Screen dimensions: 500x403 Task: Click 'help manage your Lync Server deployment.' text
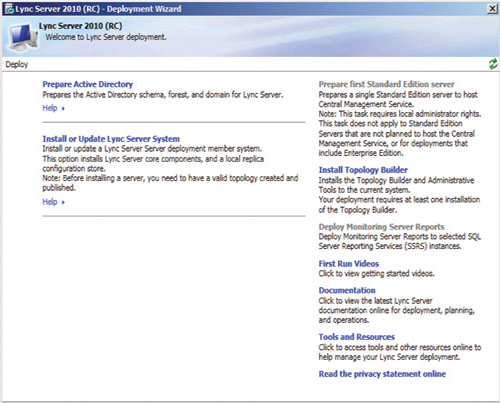(x=389, y=357)
